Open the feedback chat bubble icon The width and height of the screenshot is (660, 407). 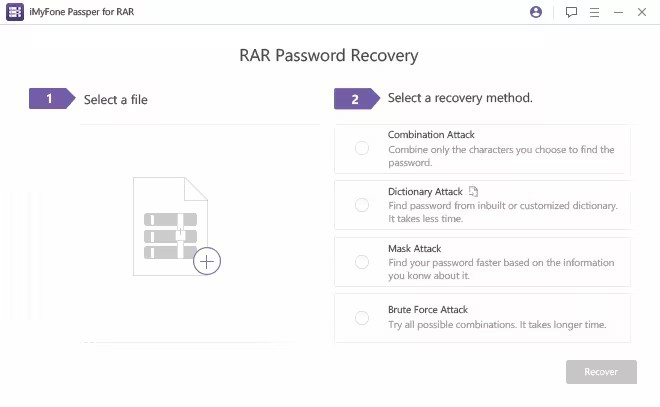pos(571,12)
